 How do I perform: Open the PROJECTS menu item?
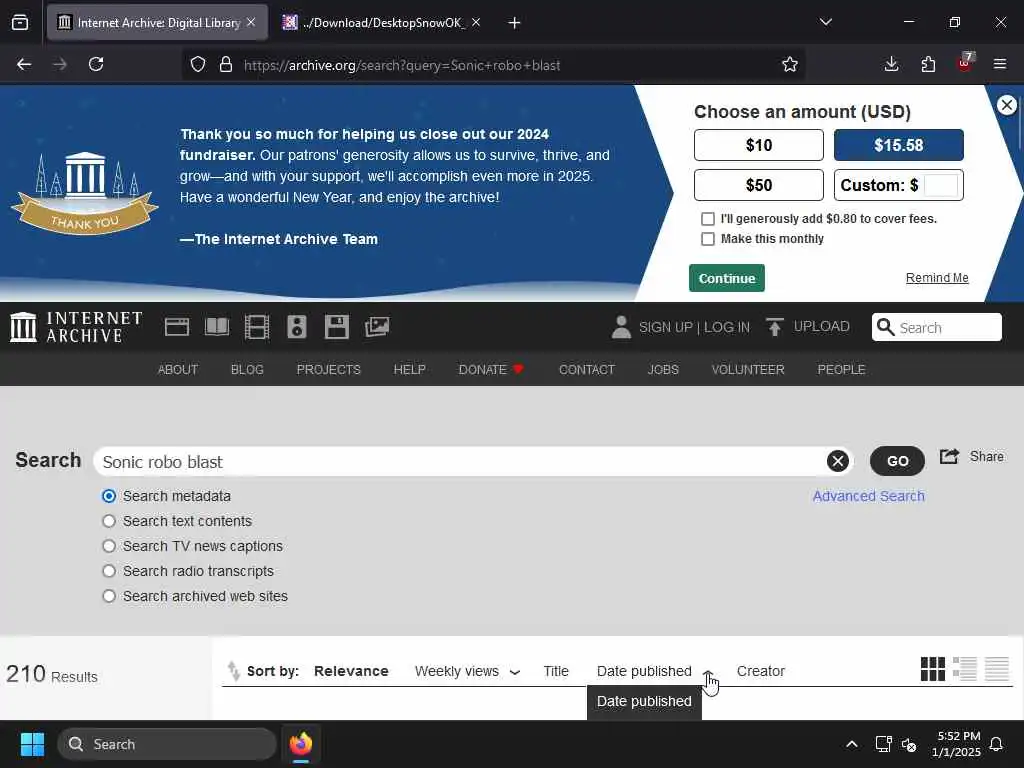point(328,370)
